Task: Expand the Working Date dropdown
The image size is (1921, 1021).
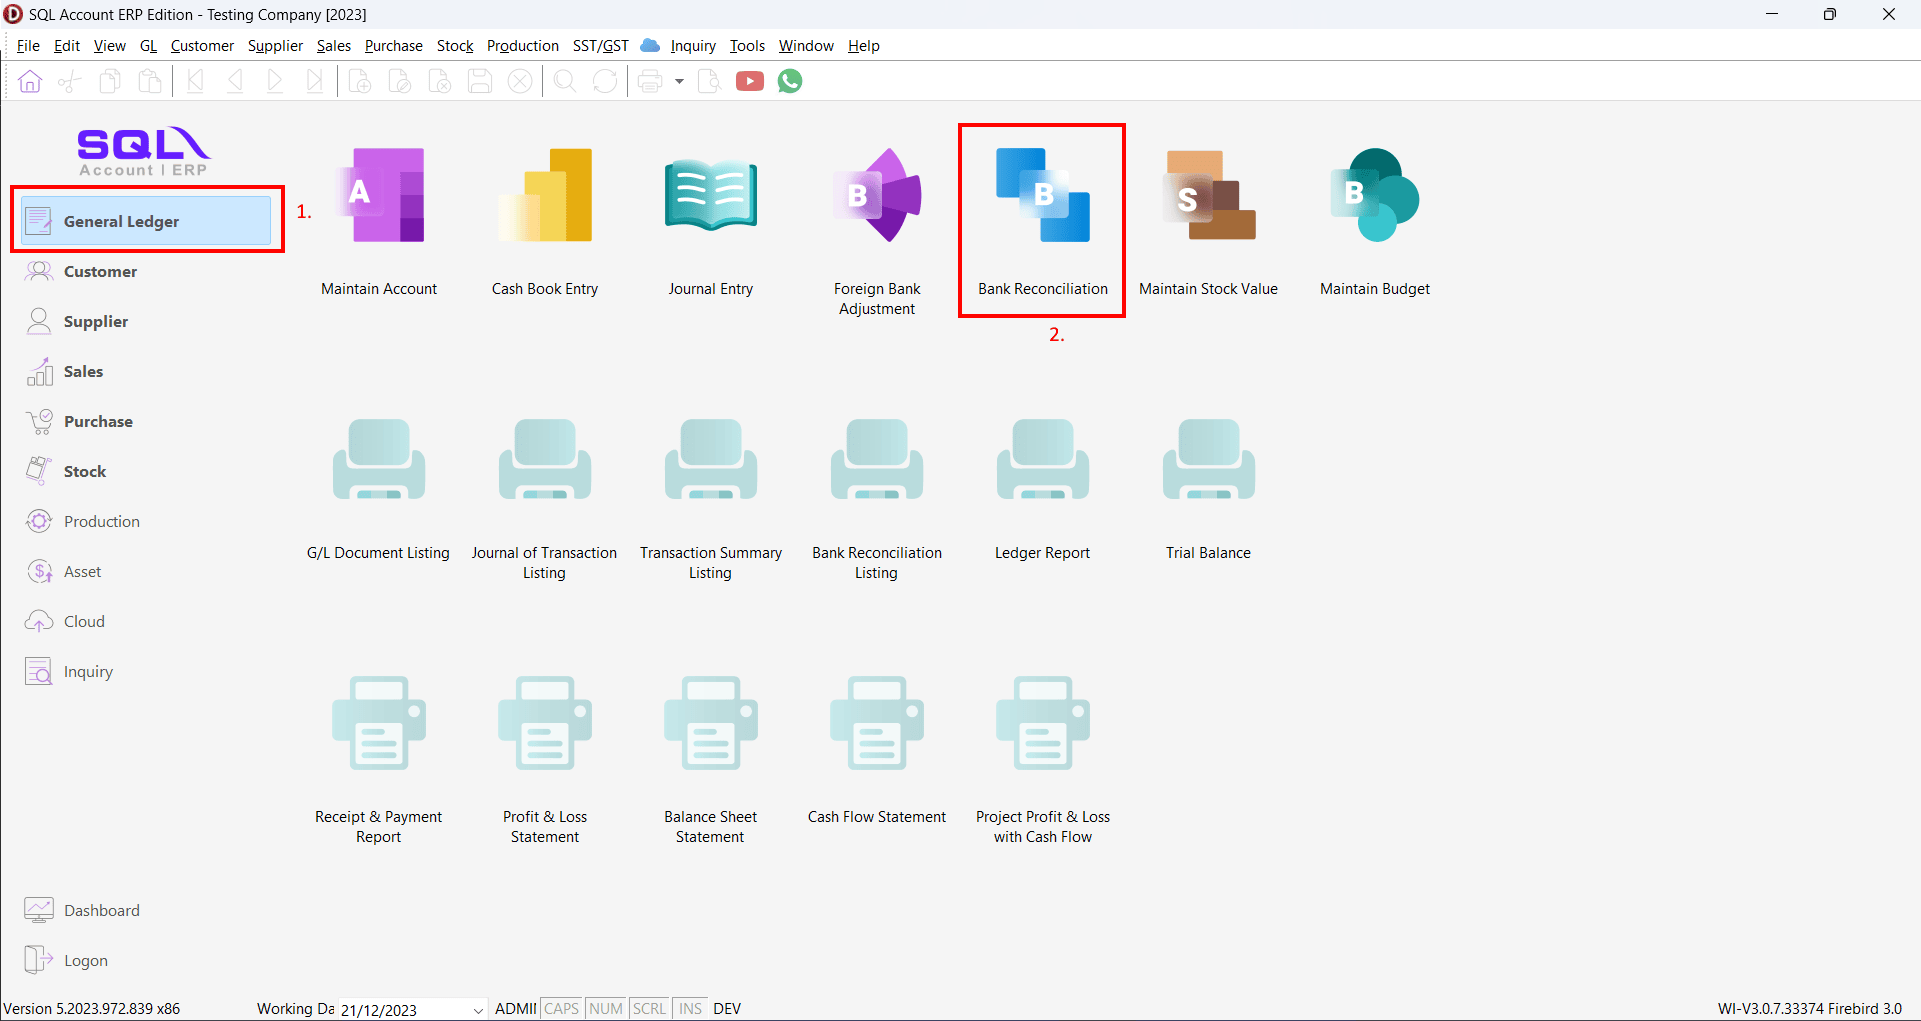Action: coord(478,1009)
